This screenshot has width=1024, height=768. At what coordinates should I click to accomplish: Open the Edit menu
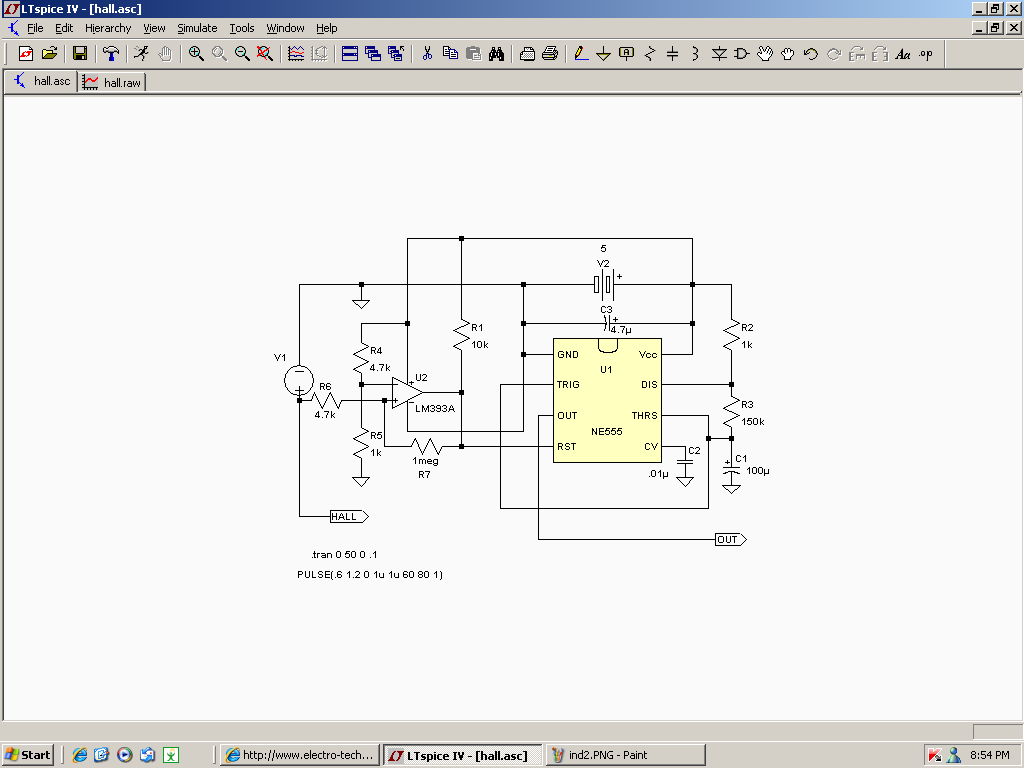pos(64,28)
